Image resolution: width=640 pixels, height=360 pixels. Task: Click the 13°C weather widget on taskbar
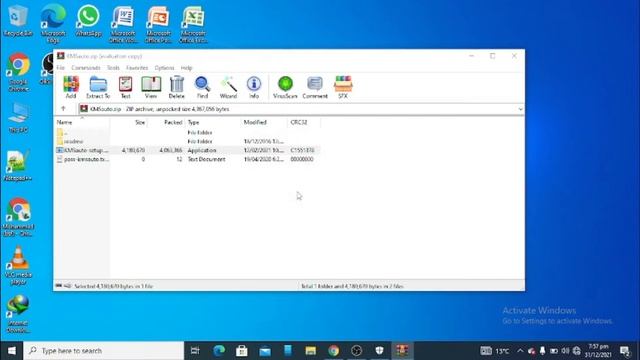click(496, 351)
